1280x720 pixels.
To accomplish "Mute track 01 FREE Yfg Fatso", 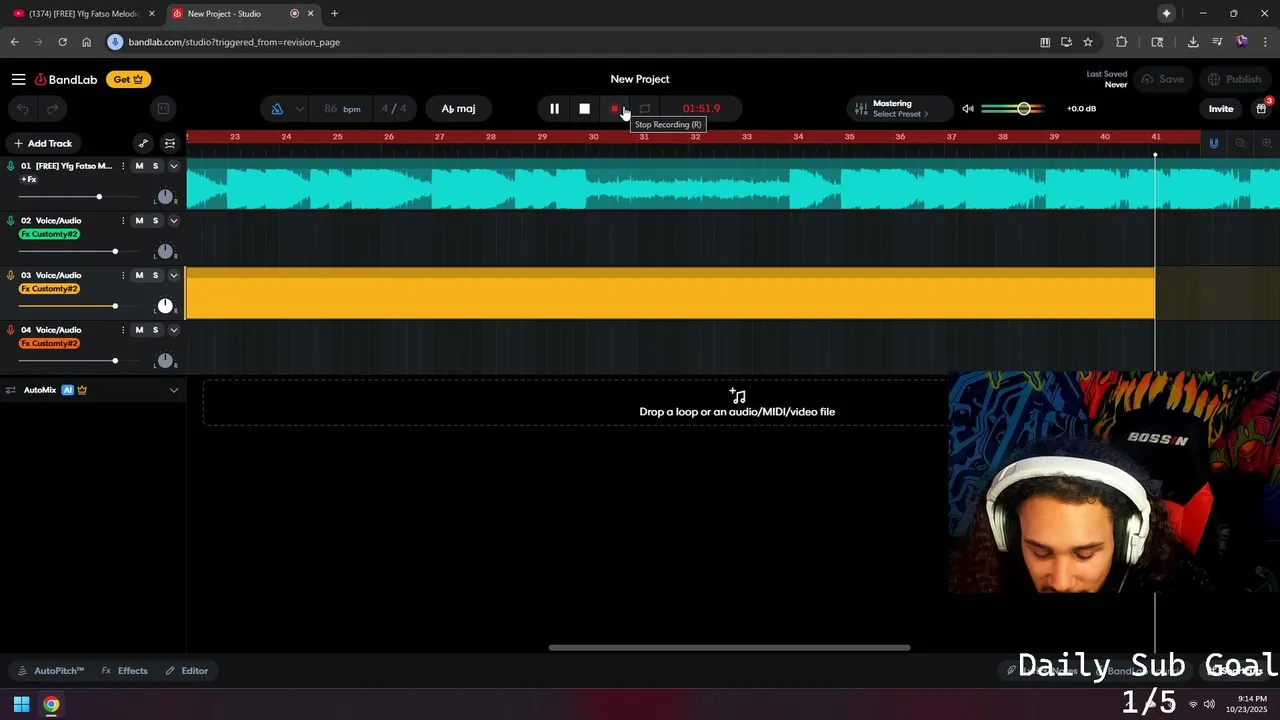I will [139, 166].
